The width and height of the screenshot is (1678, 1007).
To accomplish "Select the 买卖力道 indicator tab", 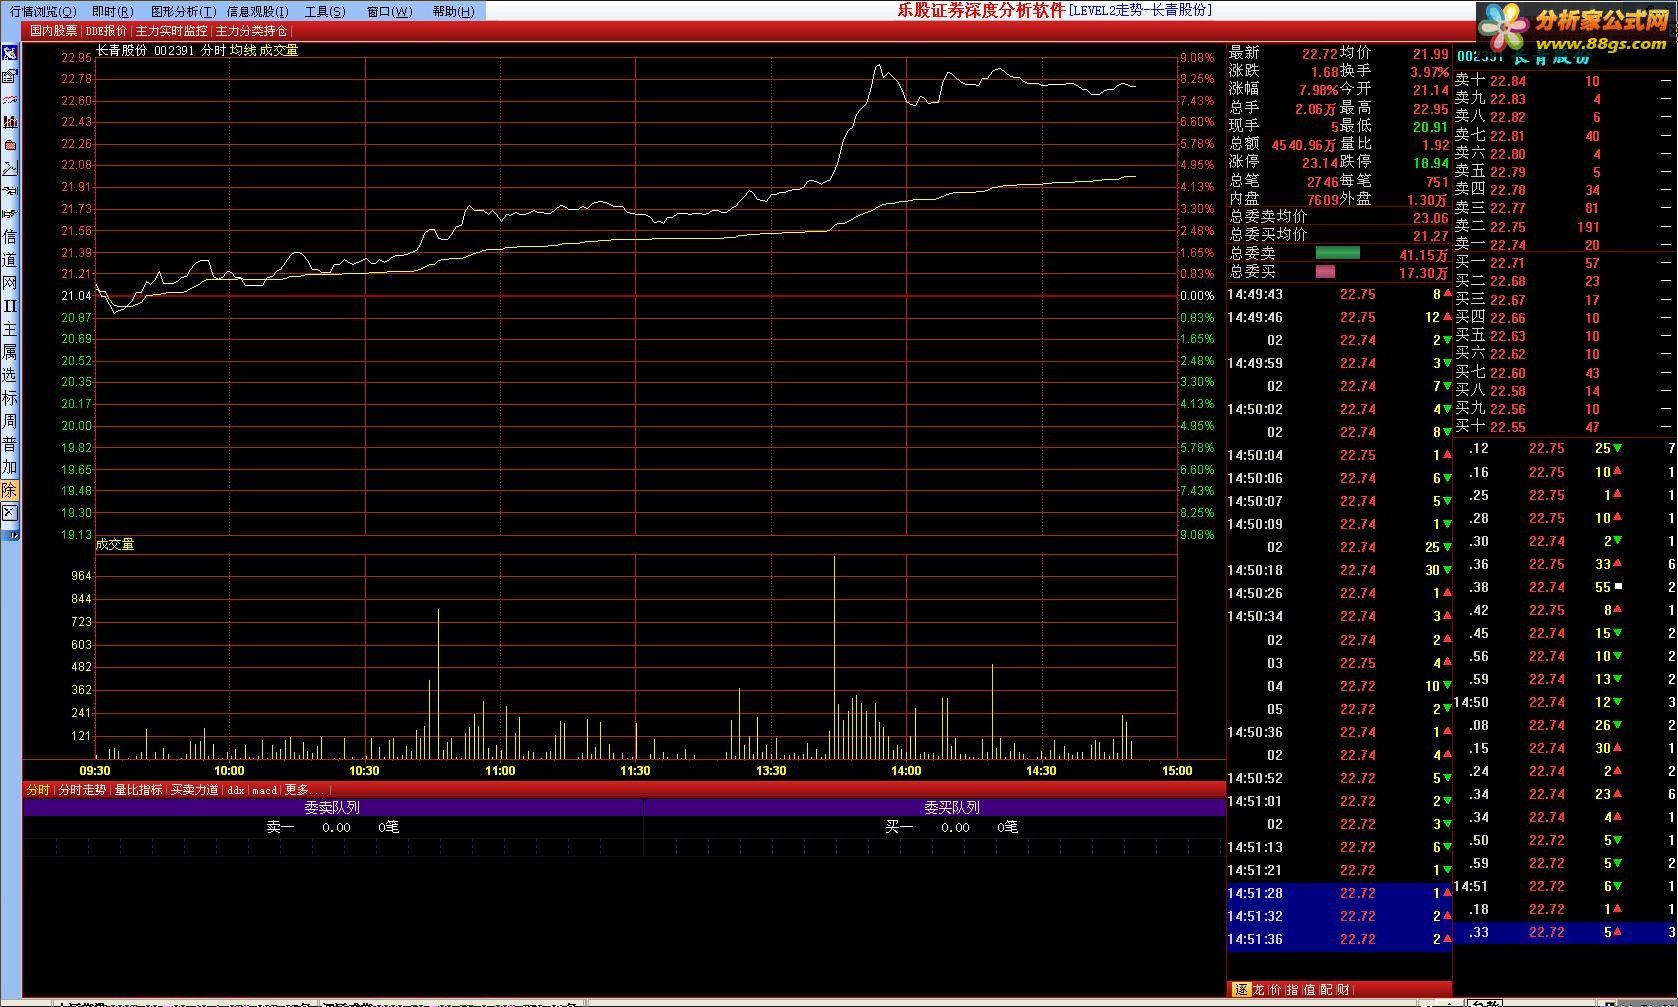I will pos(194,790).
